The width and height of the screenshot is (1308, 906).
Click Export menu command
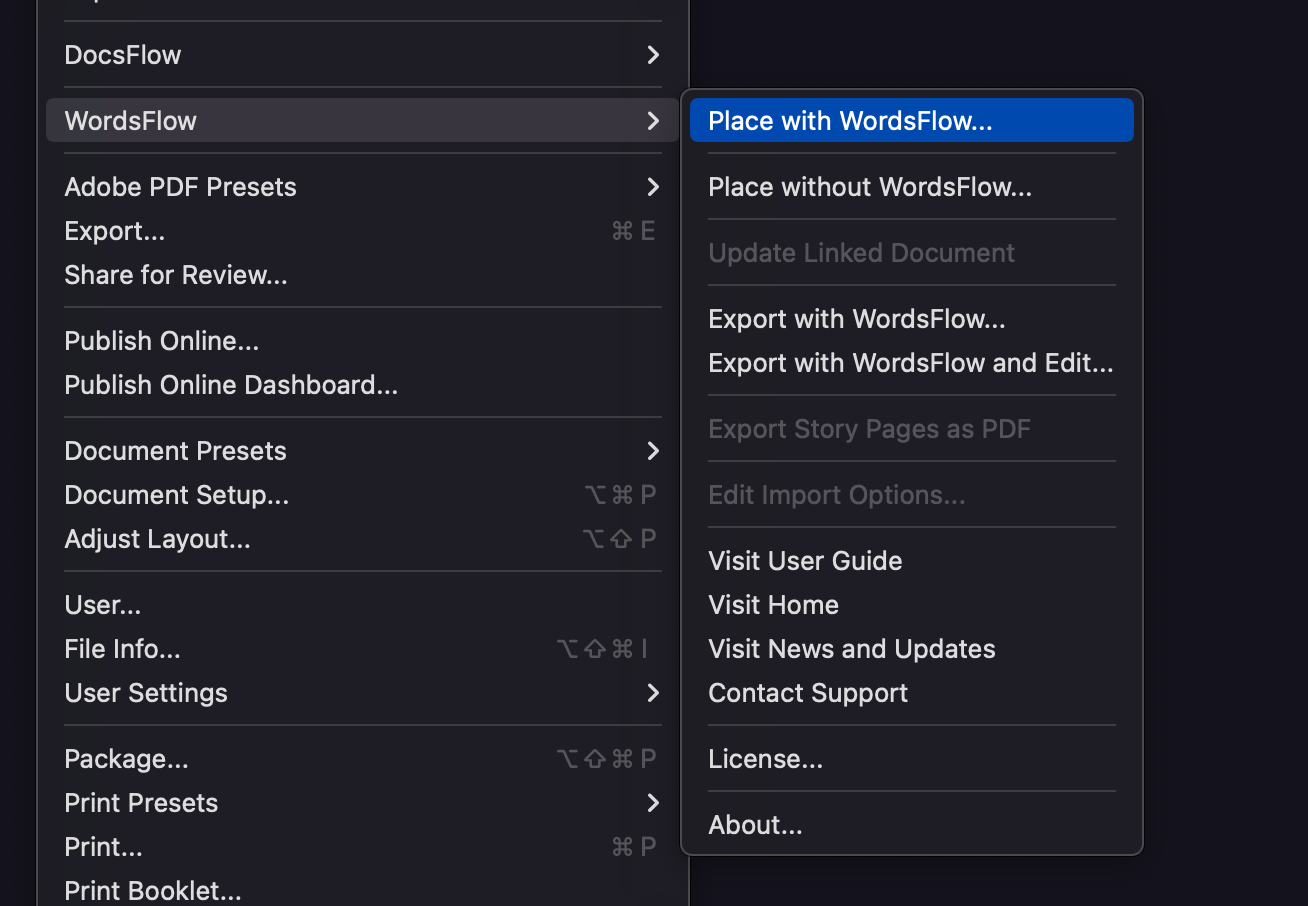[x=115, y=231]
